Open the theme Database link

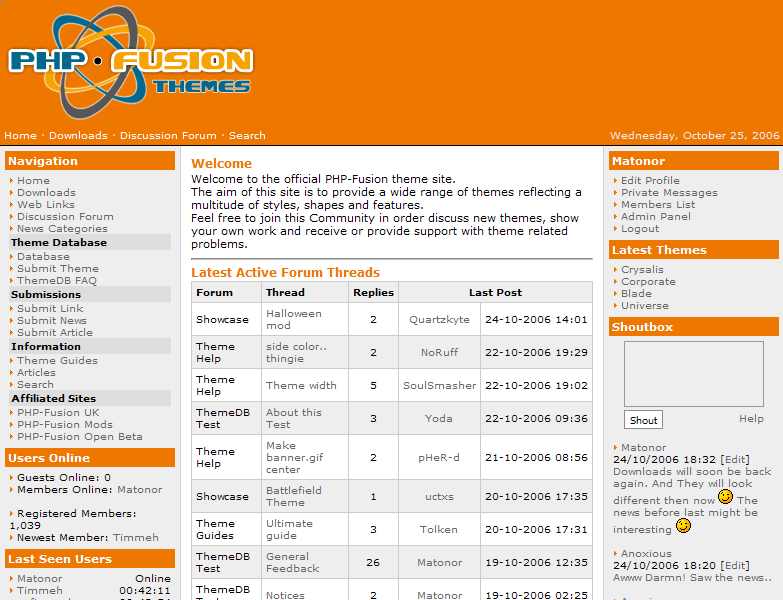(43, 257)
